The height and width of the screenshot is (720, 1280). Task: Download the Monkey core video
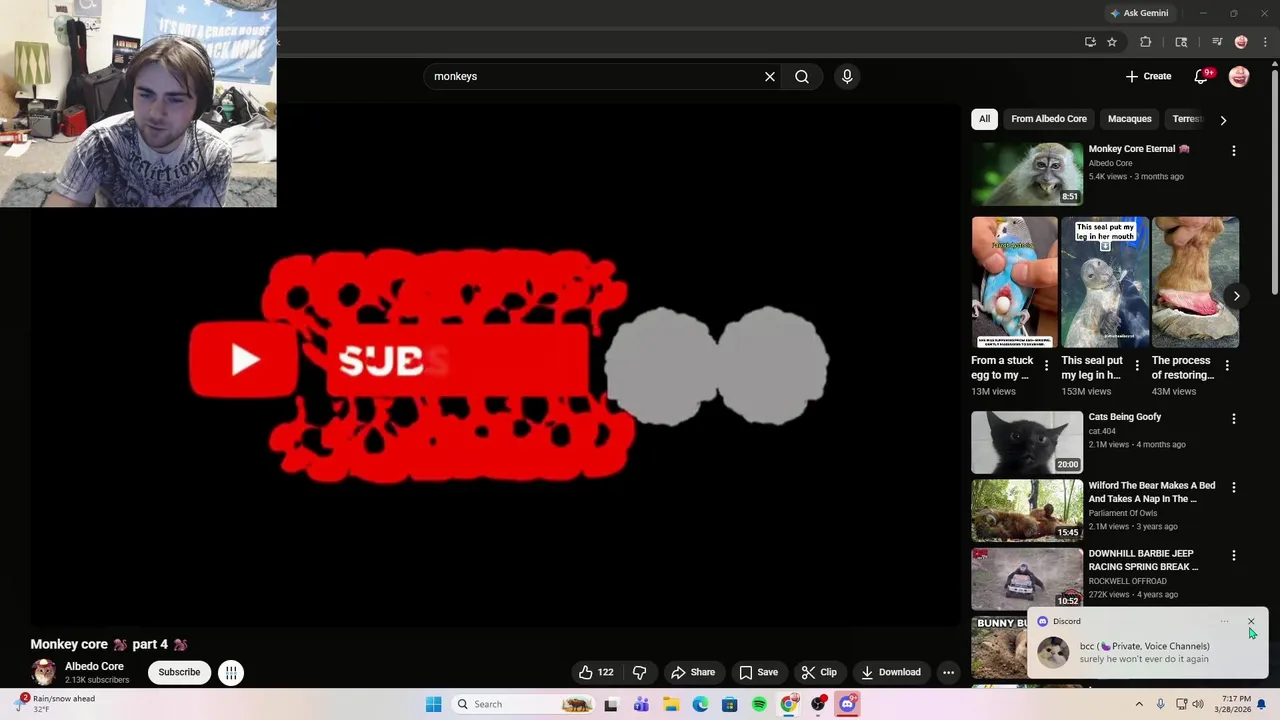890,672
